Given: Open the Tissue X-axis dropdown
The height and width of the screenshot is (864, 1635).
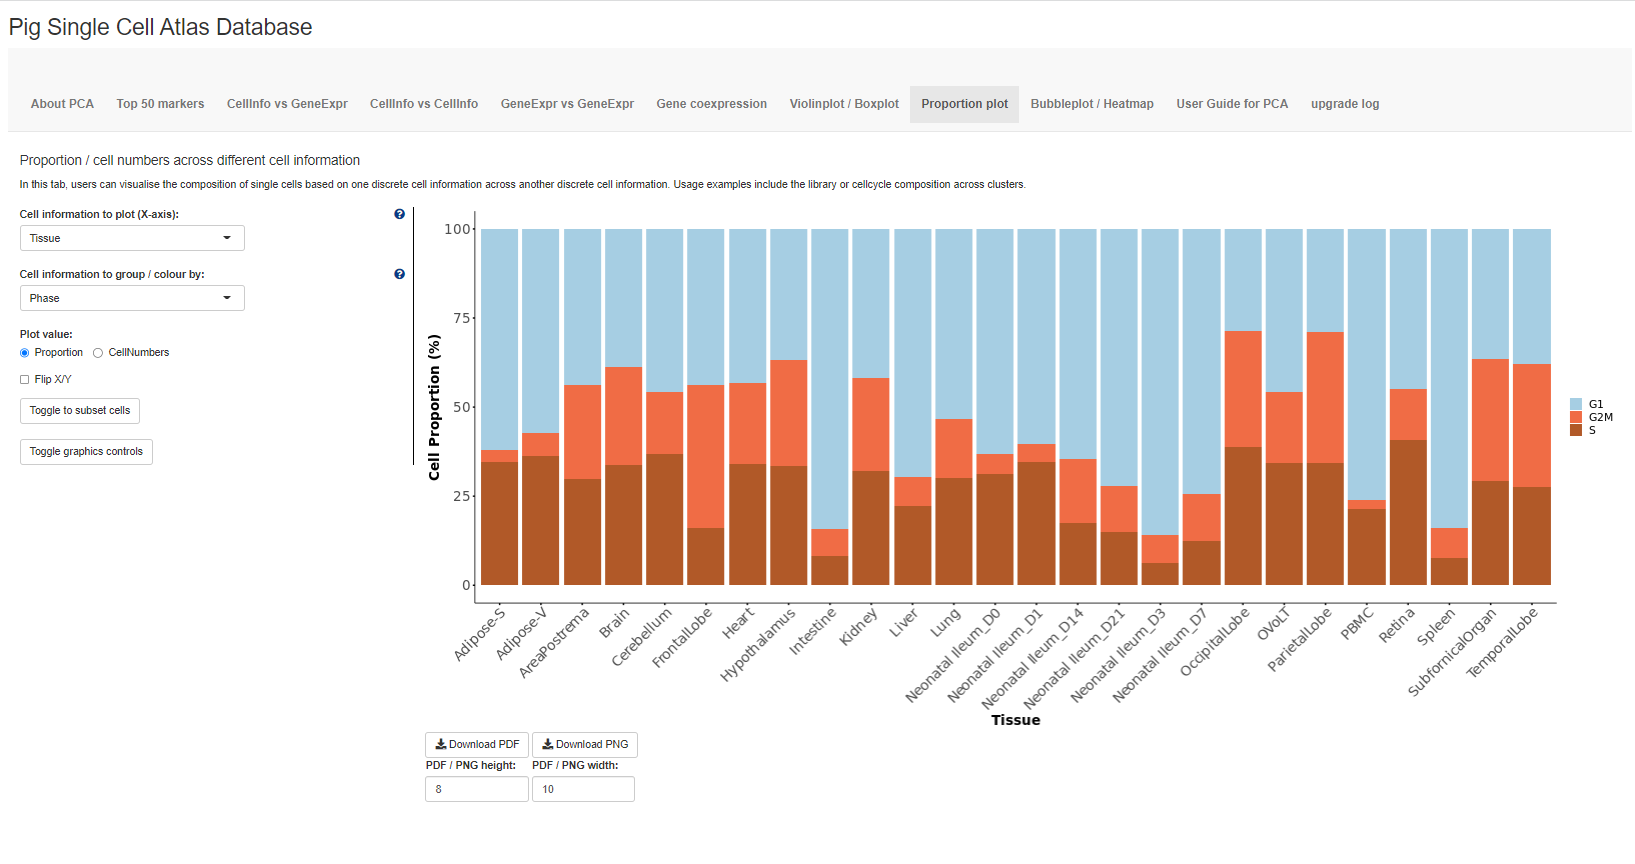Looking at the screenshot, I should (x=132, y=238).
